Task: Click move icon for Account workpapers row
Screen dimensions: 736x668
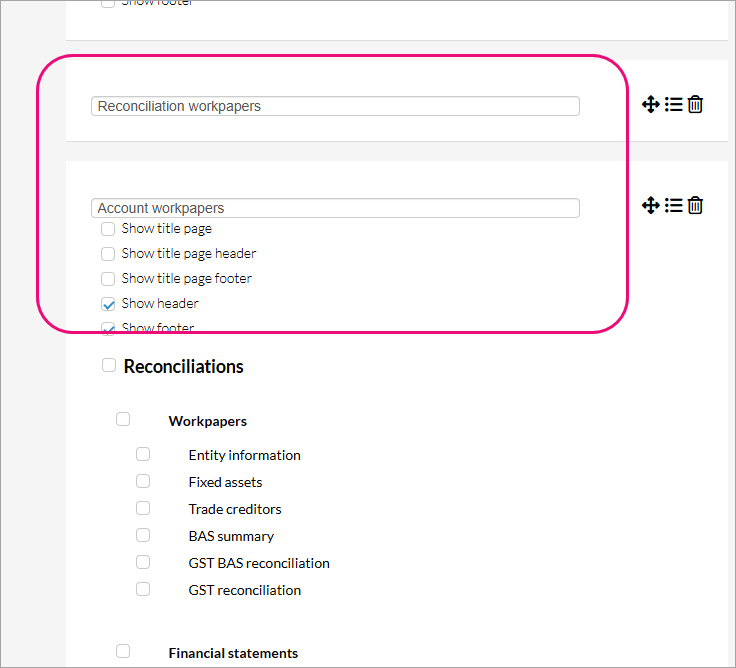Action: point(650,205)
